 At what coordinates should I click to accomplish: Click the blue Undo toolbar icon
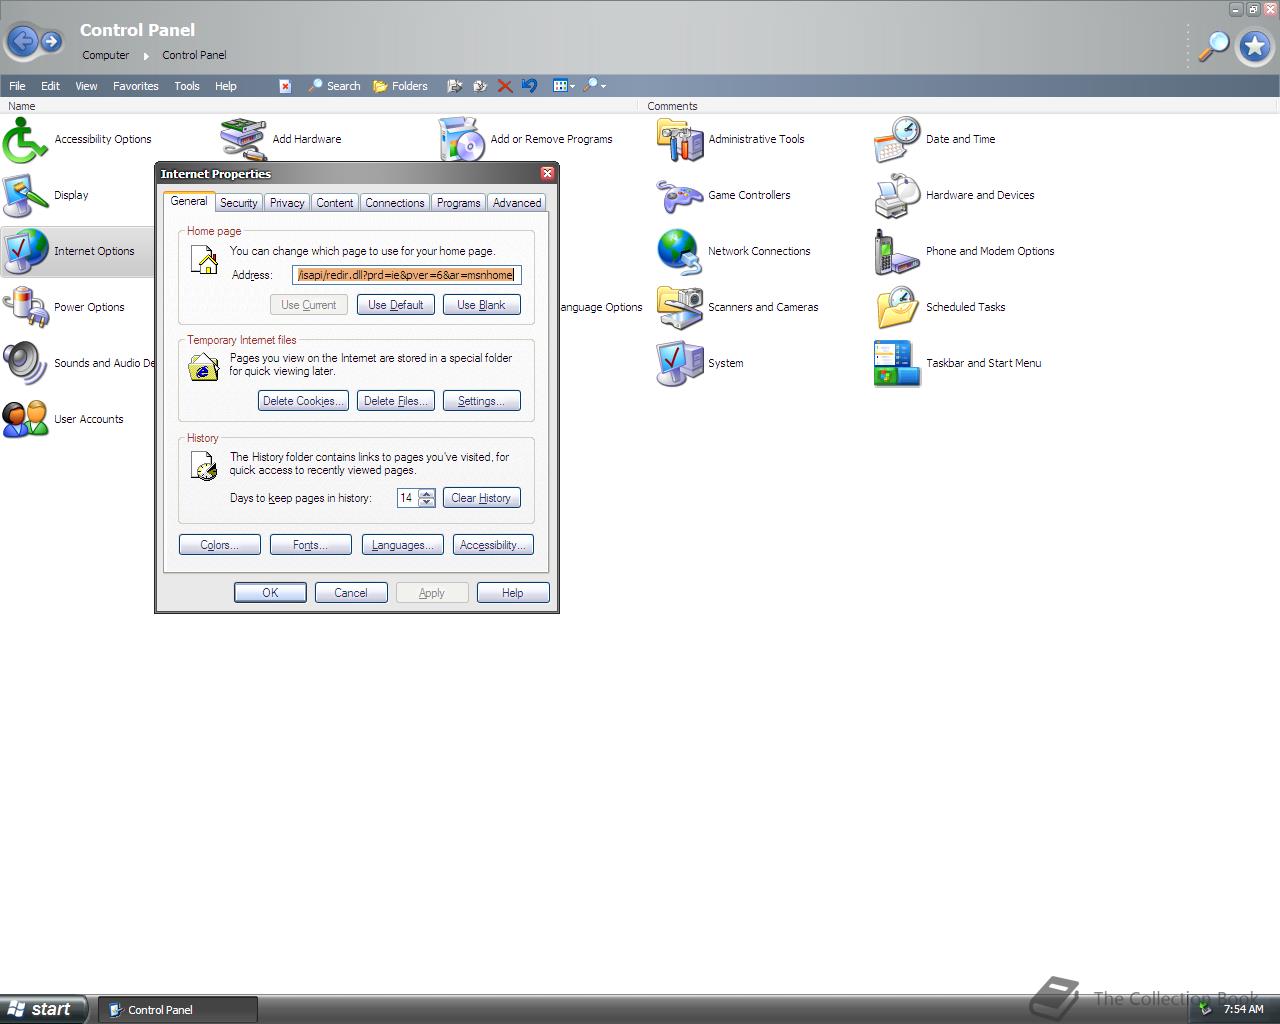pyautogui.click(x=530, y=86)
